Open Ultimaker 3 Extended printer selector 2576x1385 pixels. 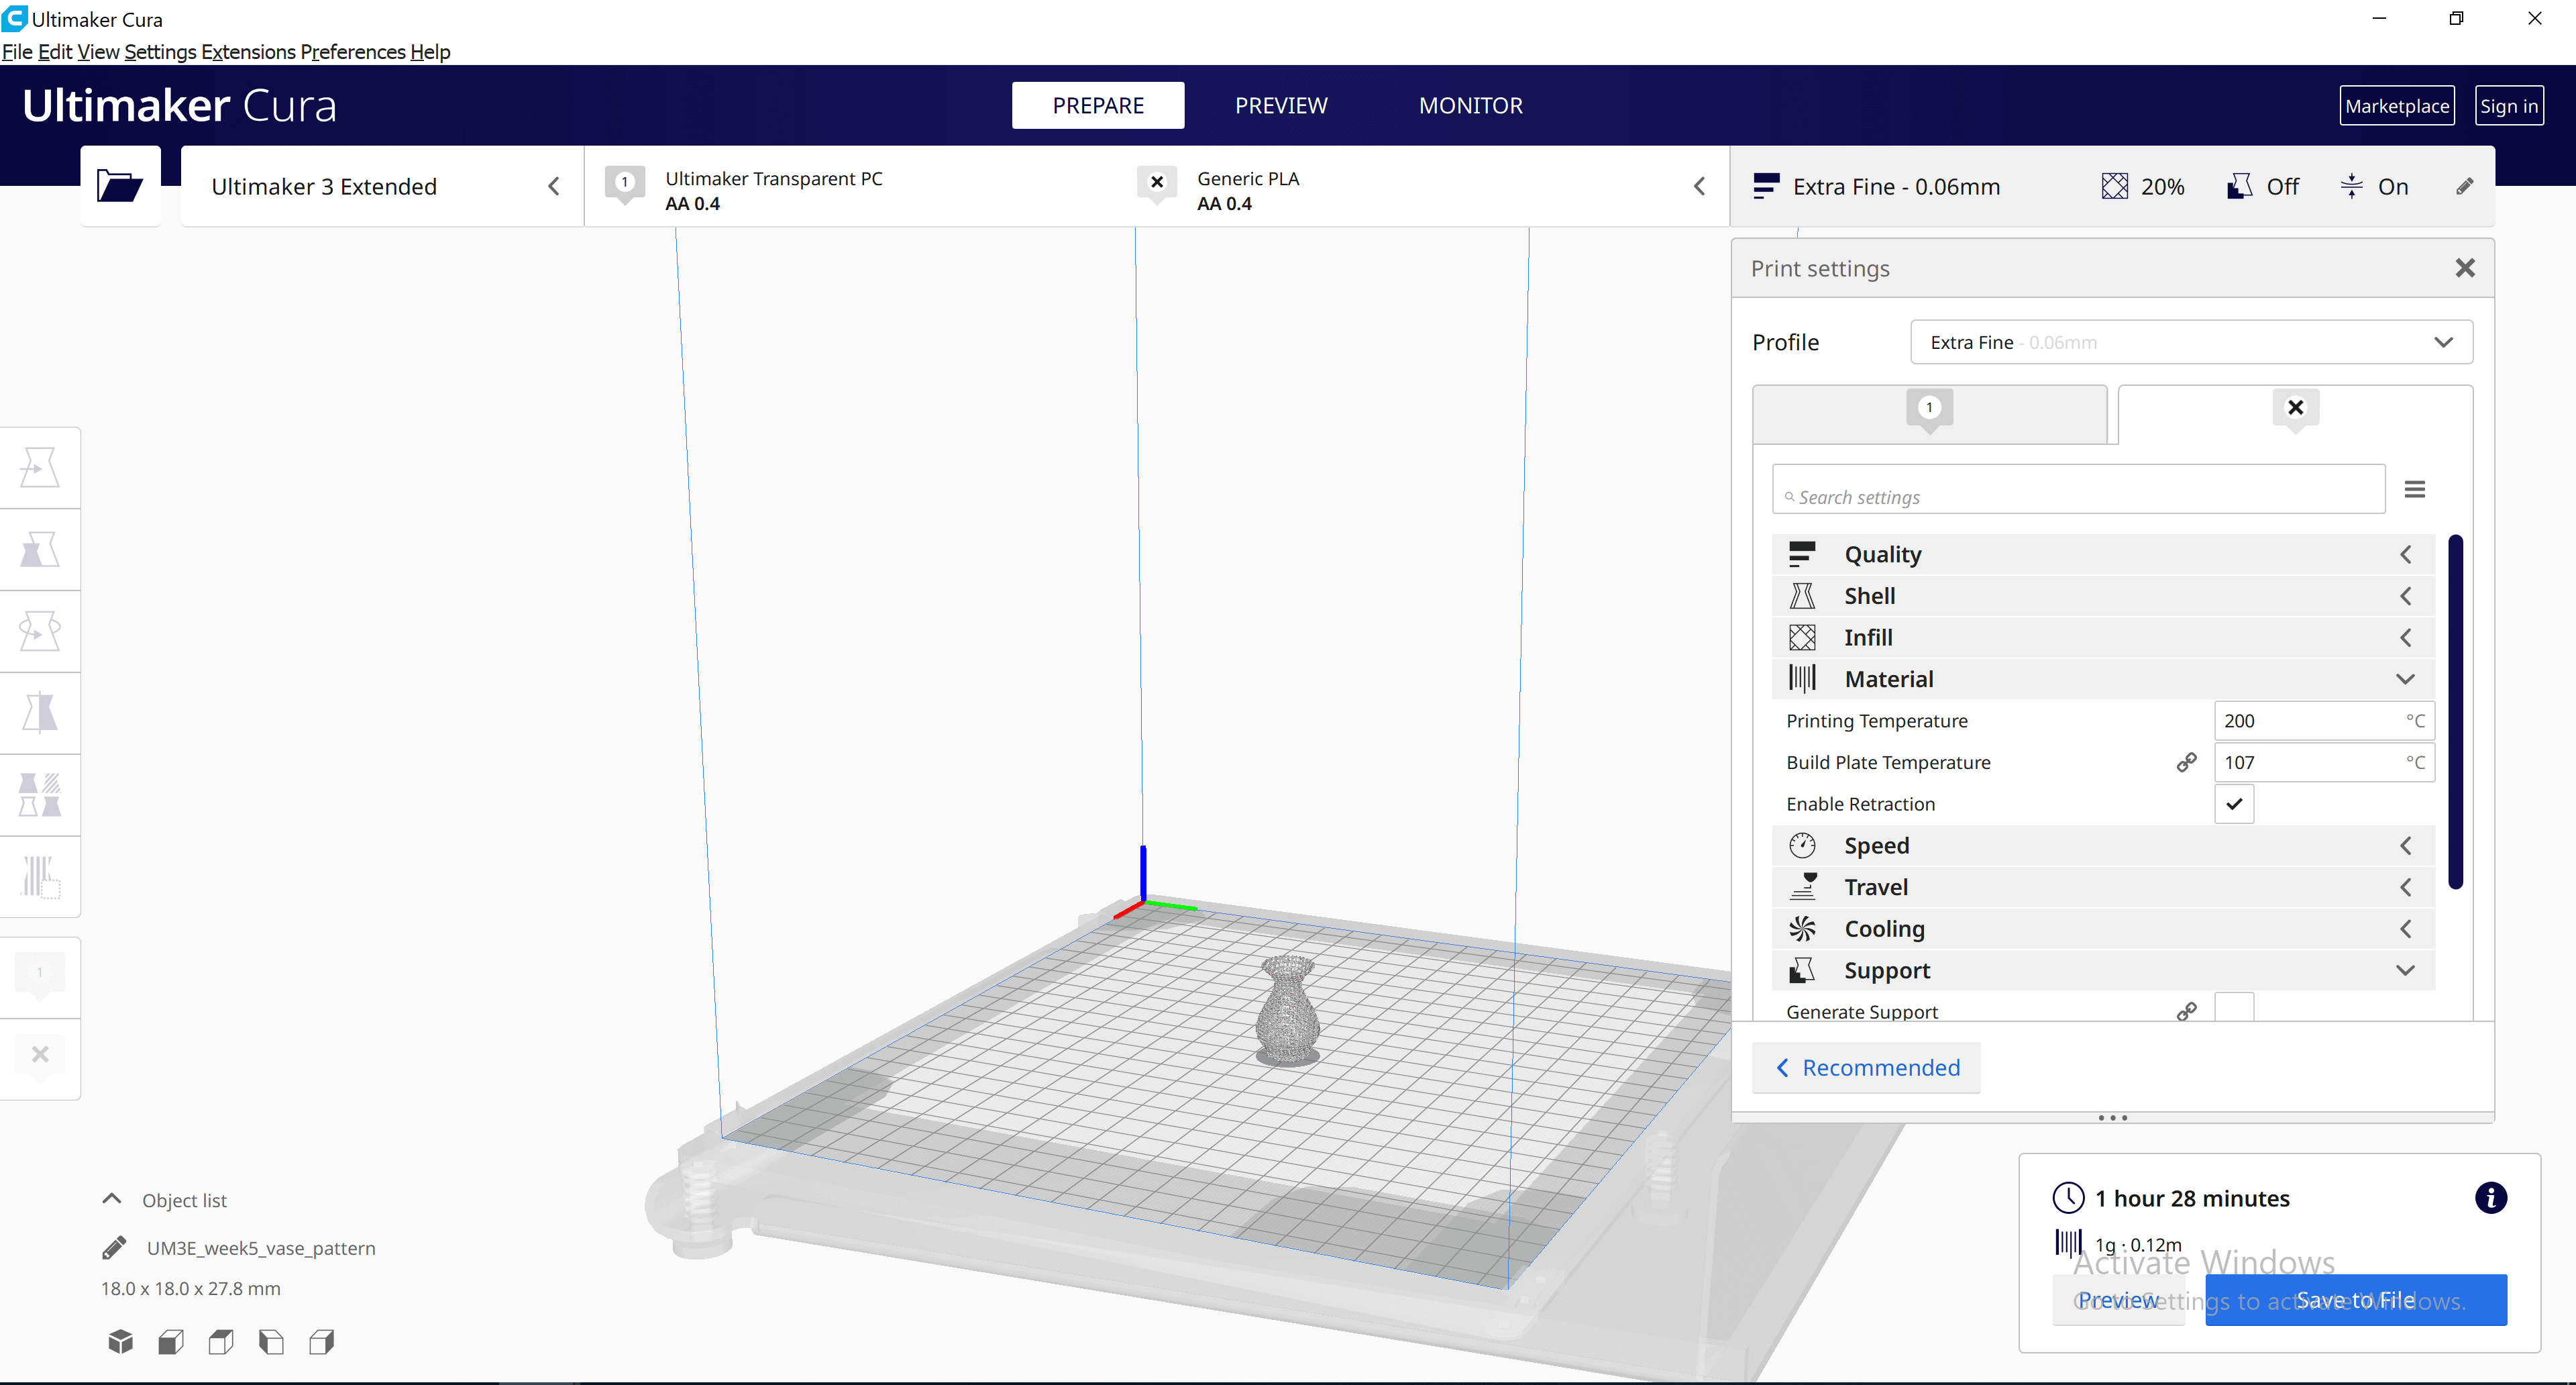tap(382, 186)
